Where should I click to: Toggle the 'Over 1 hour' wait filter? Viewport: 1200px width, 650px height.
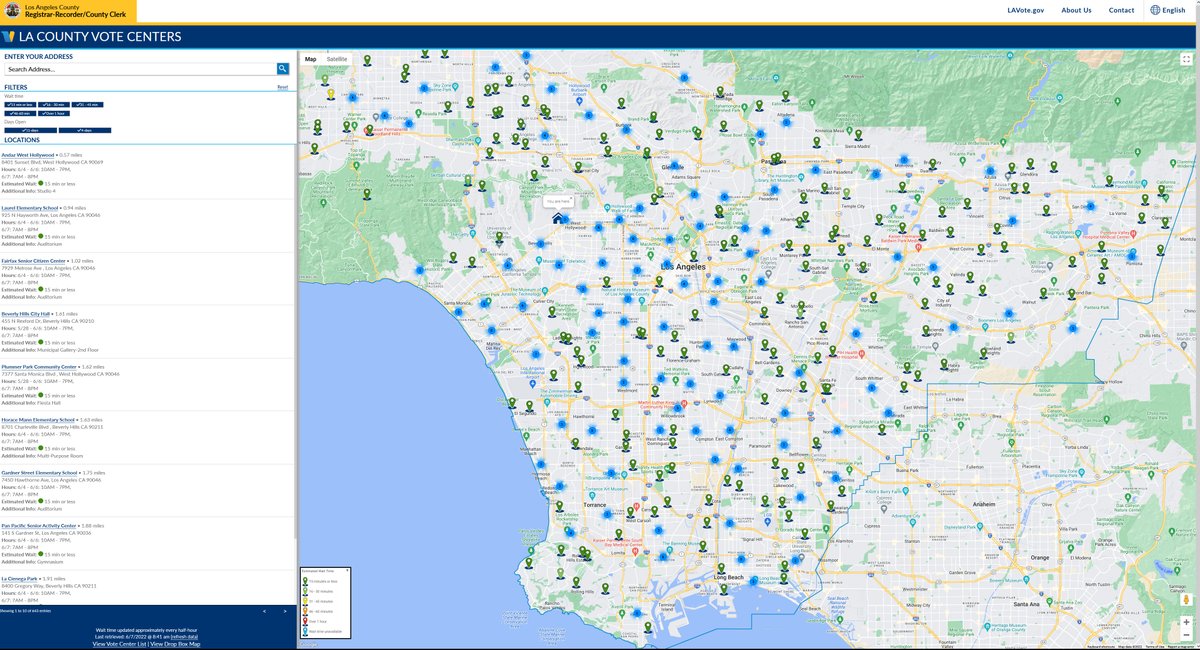tap(54, 113)
